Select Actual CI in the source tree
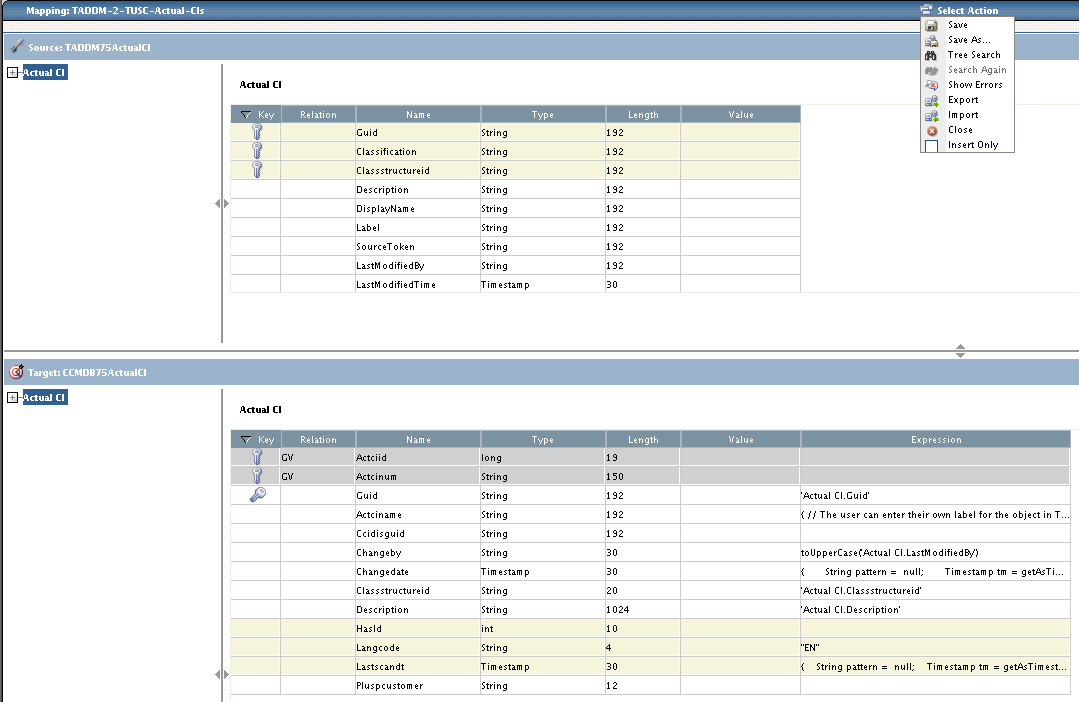The width and height of the screenshot is (1079, 702). pyautogui.click(x=45, y=72)
